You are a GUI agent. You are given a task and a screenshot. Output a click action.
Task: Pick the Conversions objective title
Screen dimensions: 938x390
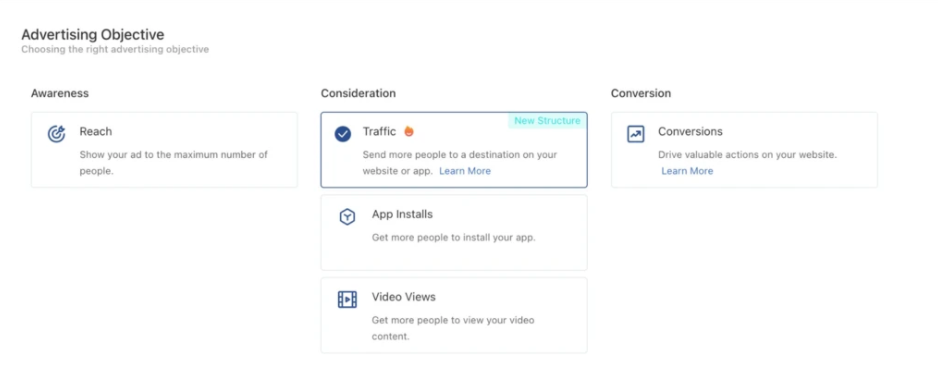coord(690,132)
